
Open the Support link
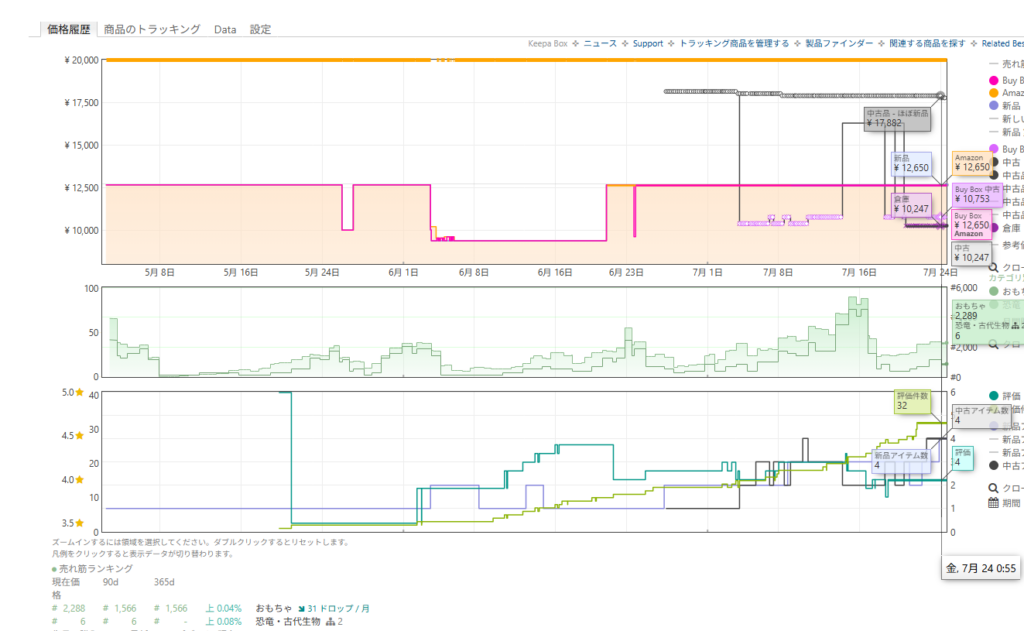pyautogui.click(x=647, y=44)
